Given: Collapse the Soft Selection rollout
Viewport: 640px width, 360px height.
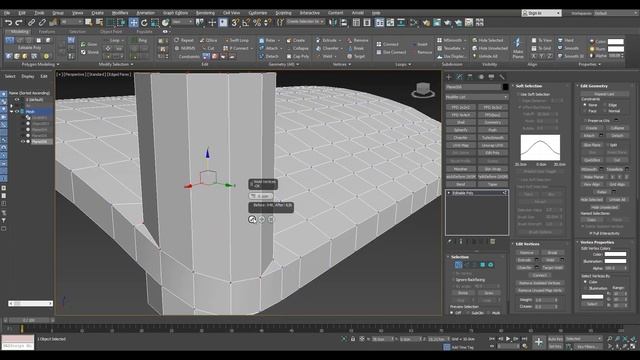Looking at the screenshot, I should tap(529, 86).
